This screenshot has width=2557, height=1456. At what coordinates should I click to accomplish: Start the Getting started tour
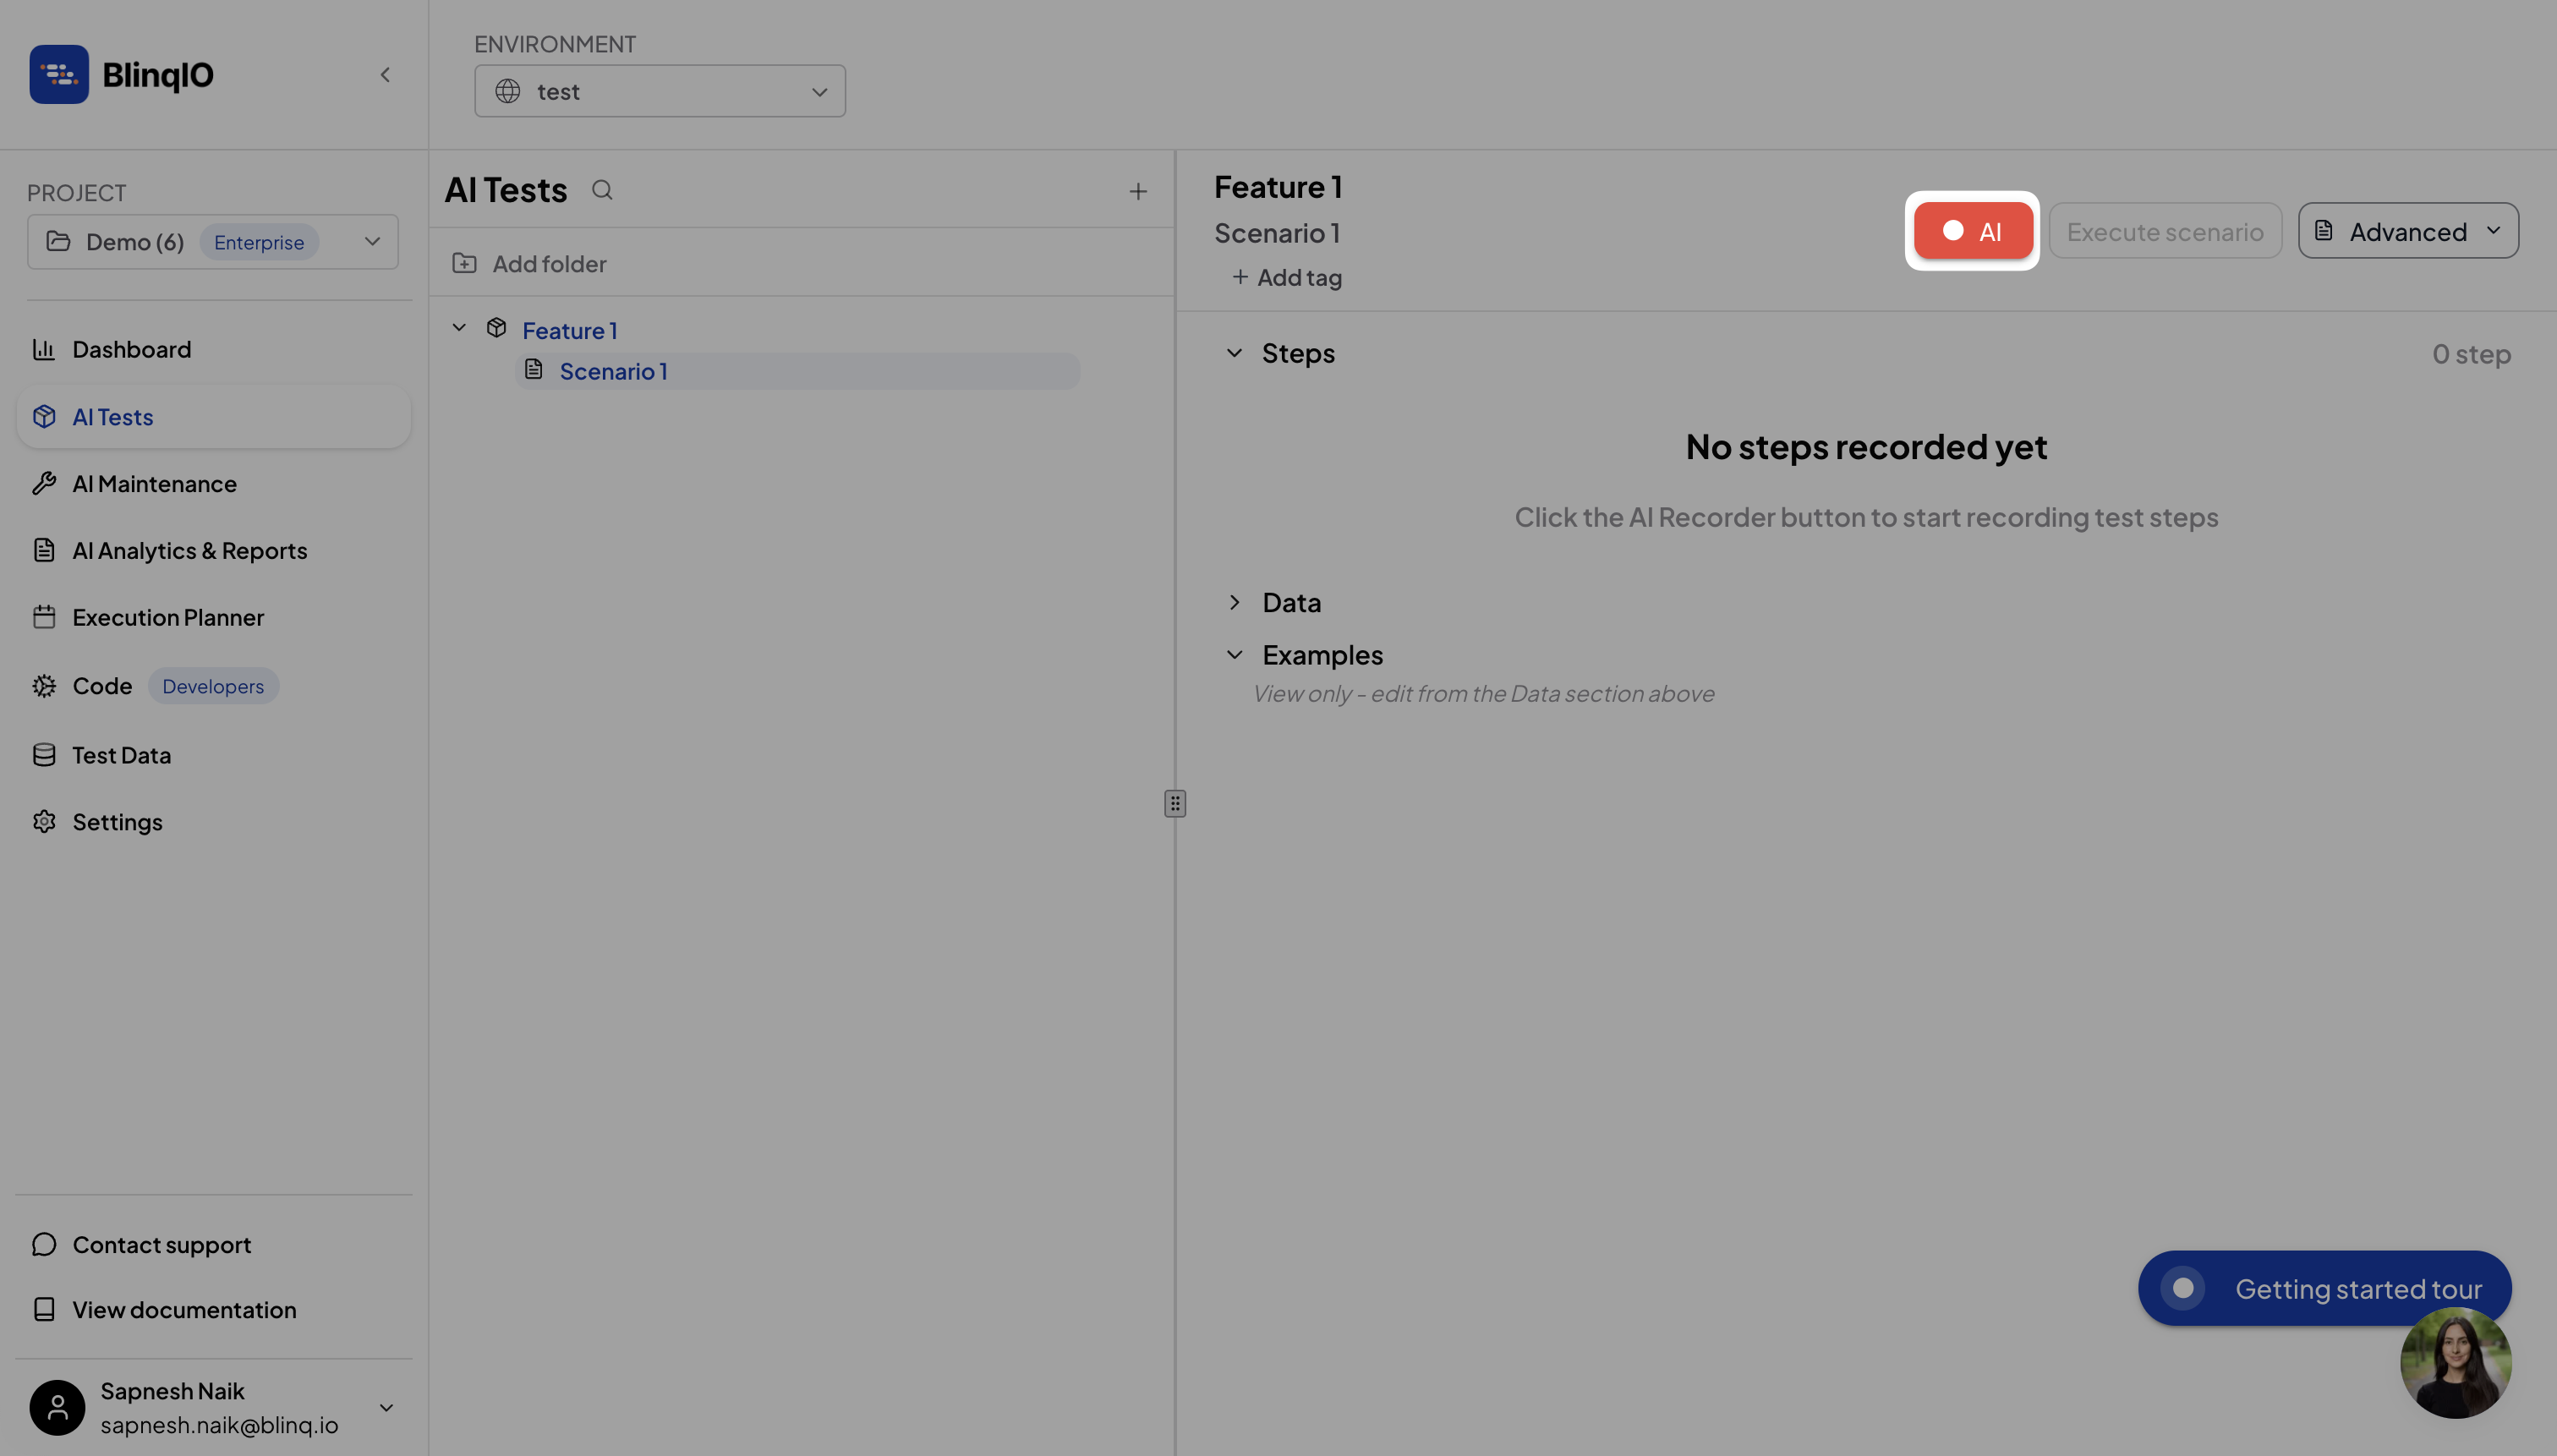pyautogui.click(x=2323, y=1288)
